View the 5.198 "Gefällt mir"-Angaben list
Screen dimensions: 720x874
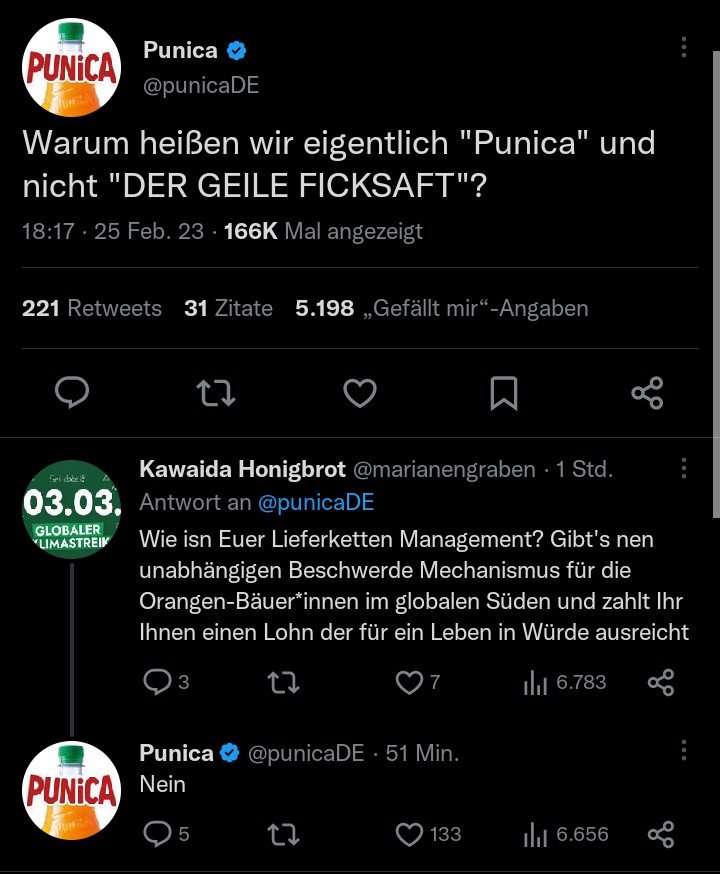(441, 308)
